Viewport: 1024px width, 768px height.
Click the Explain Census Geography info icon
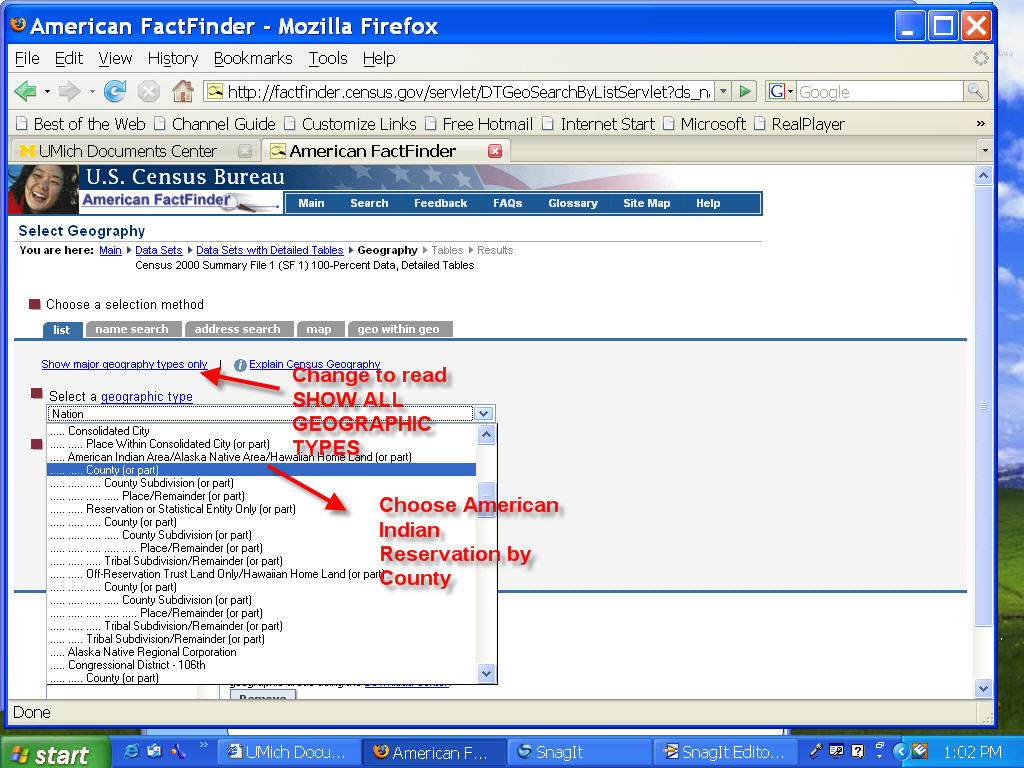pyautogui.click(x=240, y=365)
